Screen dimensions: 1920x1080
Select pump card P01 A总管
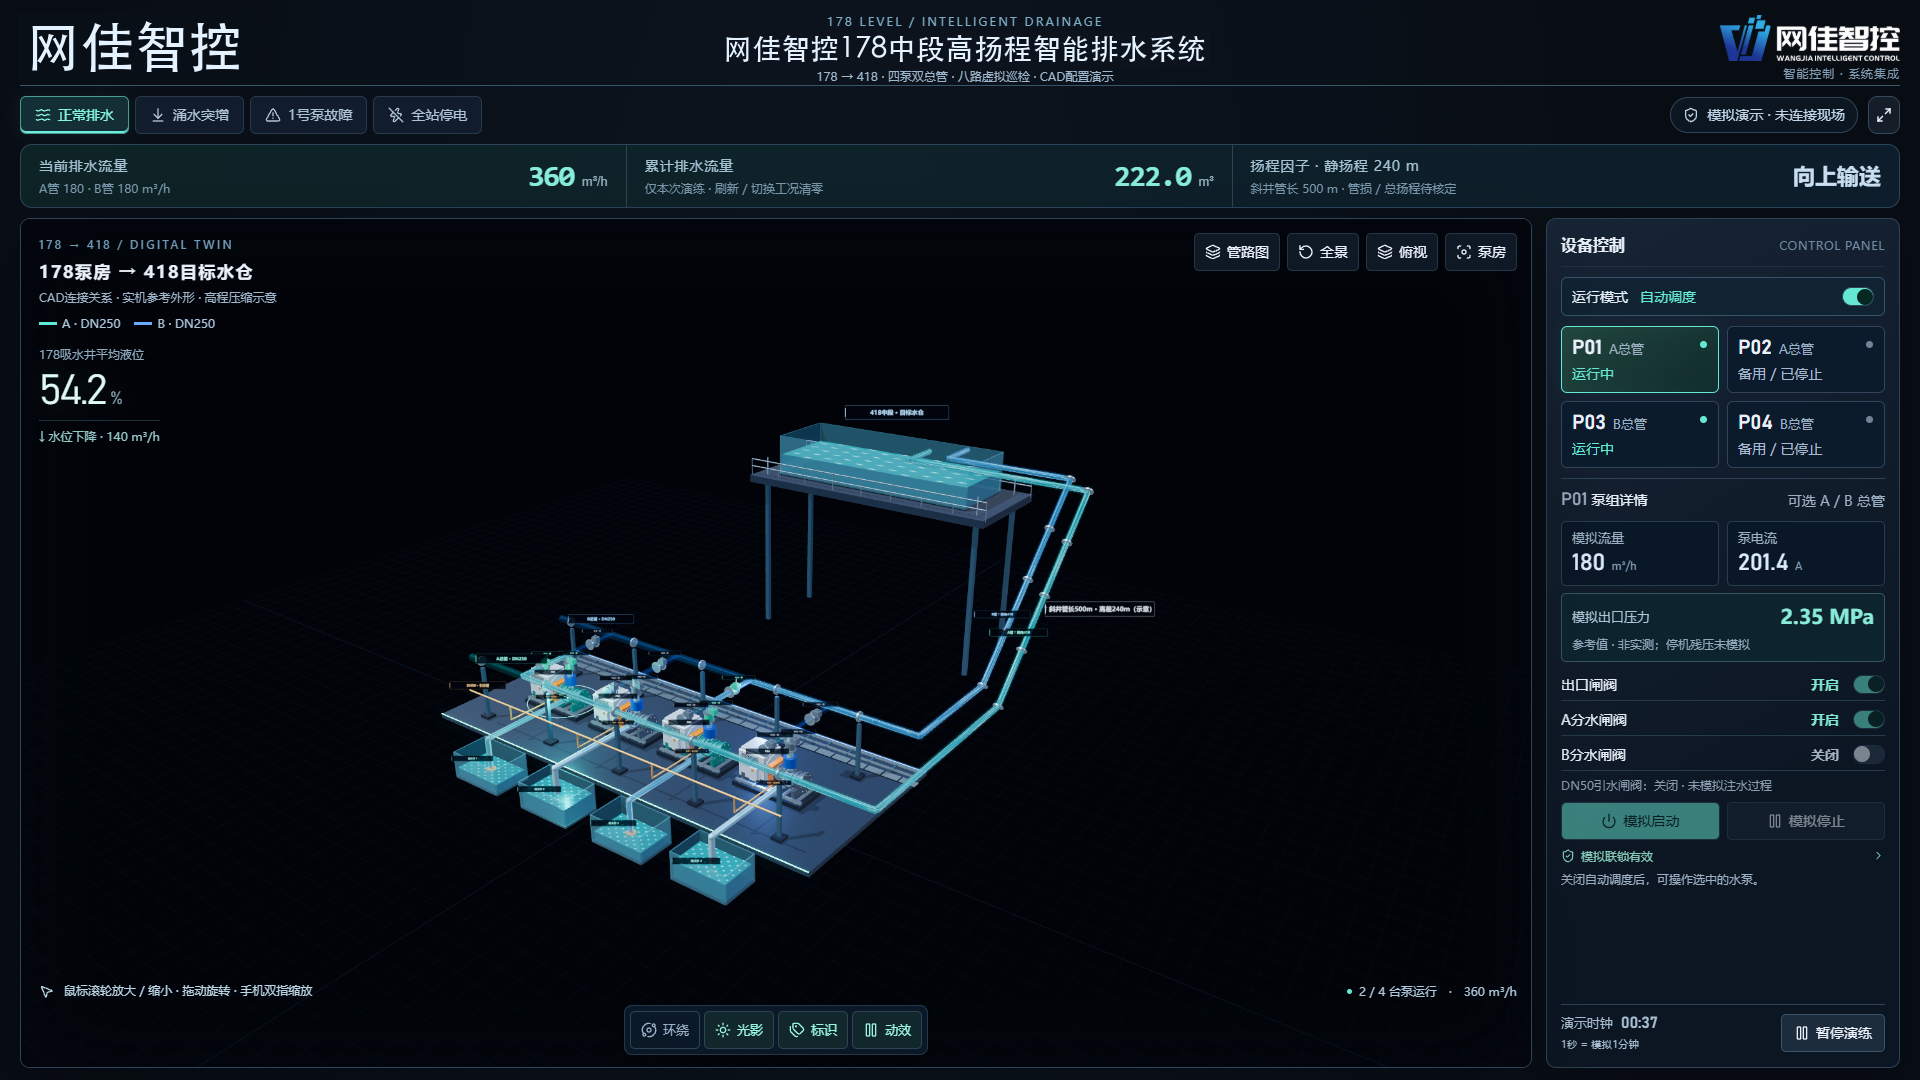(x=1640, y=360)
